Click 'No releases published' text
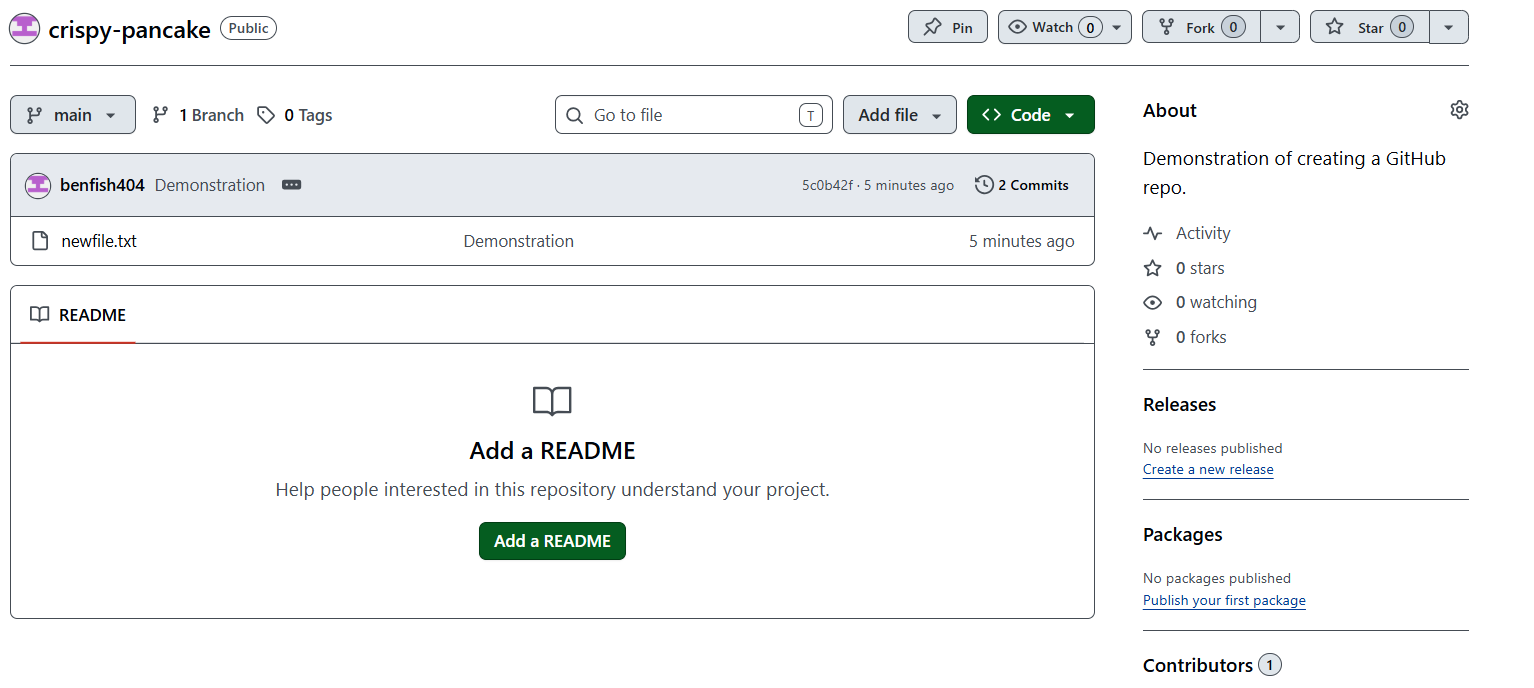 1213,448
